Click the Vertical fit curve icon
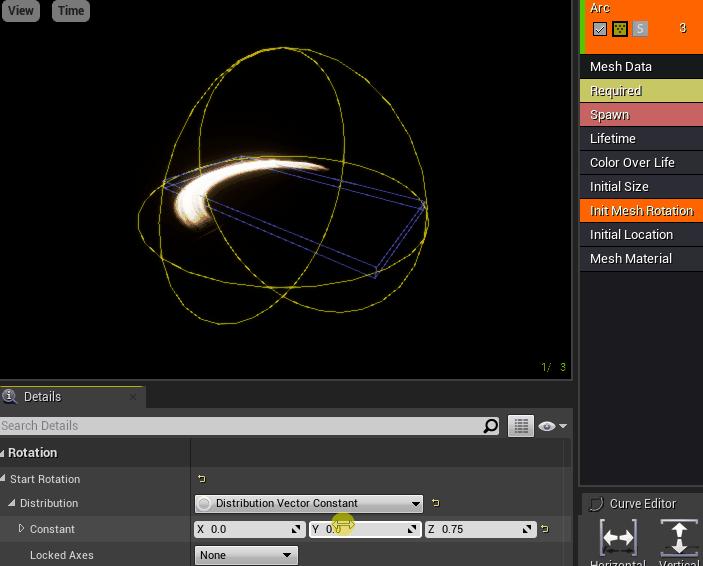This screenshot has width=703, height=566. click(679, 538)
